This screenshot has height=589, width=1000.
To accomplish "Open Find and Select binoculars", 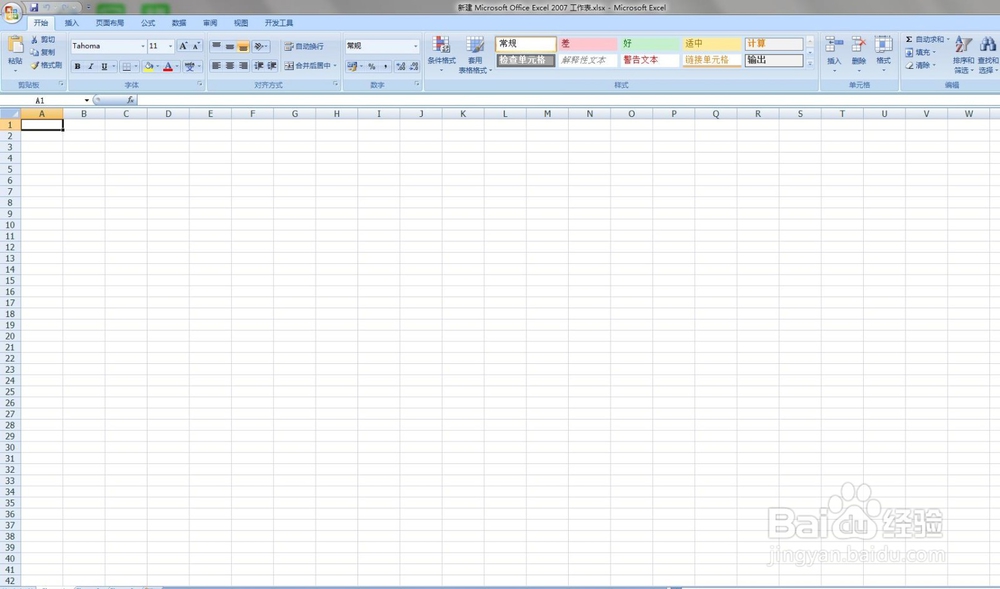I will click(x=988, y=54).
